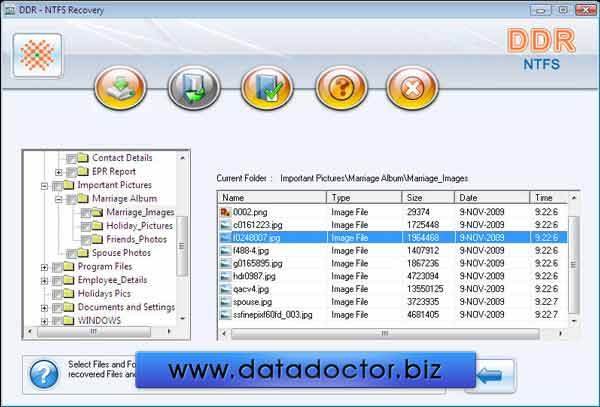
Task: Open the orange help question icon
Action: [341, 88]
